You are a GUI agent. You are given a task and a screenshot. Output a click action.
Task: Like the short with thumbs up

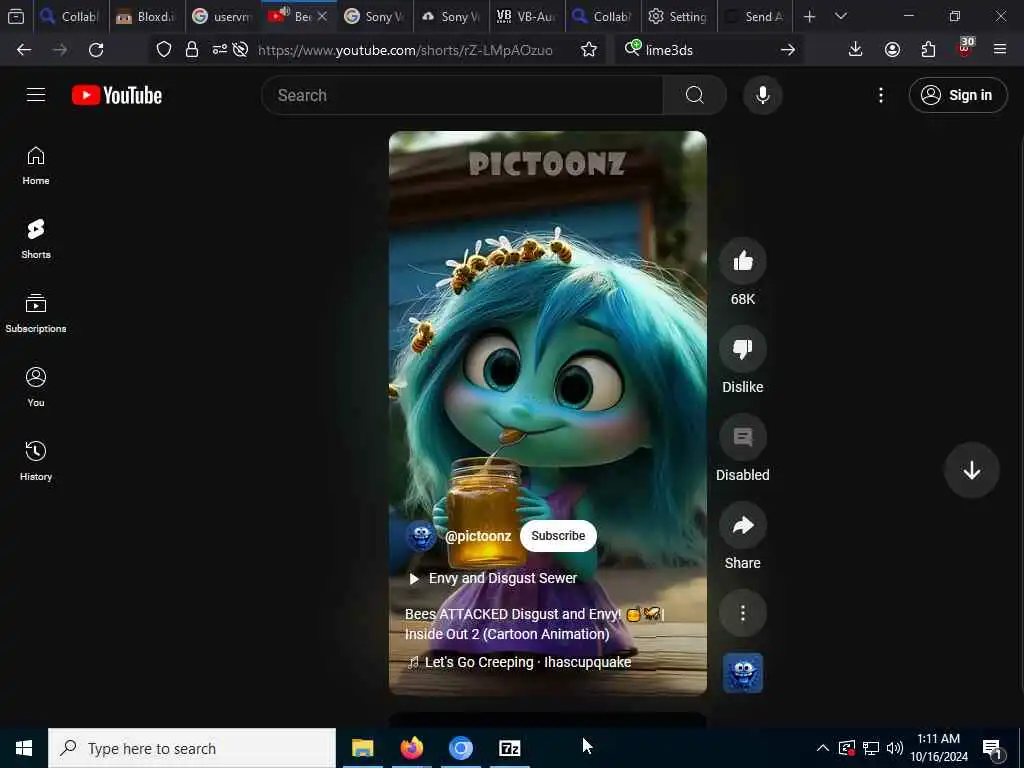pyautogui.click(x=743, y=261)
